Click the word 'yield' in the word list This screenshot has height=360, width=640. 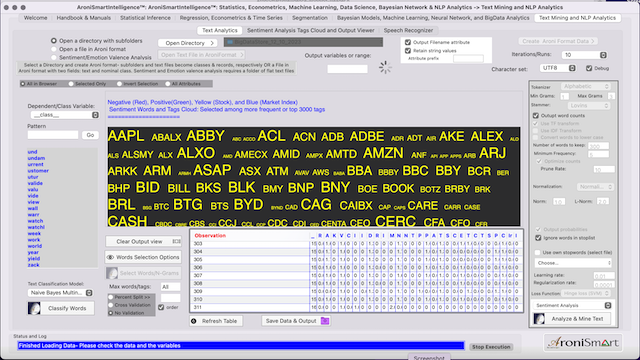(x=34, y=259)
